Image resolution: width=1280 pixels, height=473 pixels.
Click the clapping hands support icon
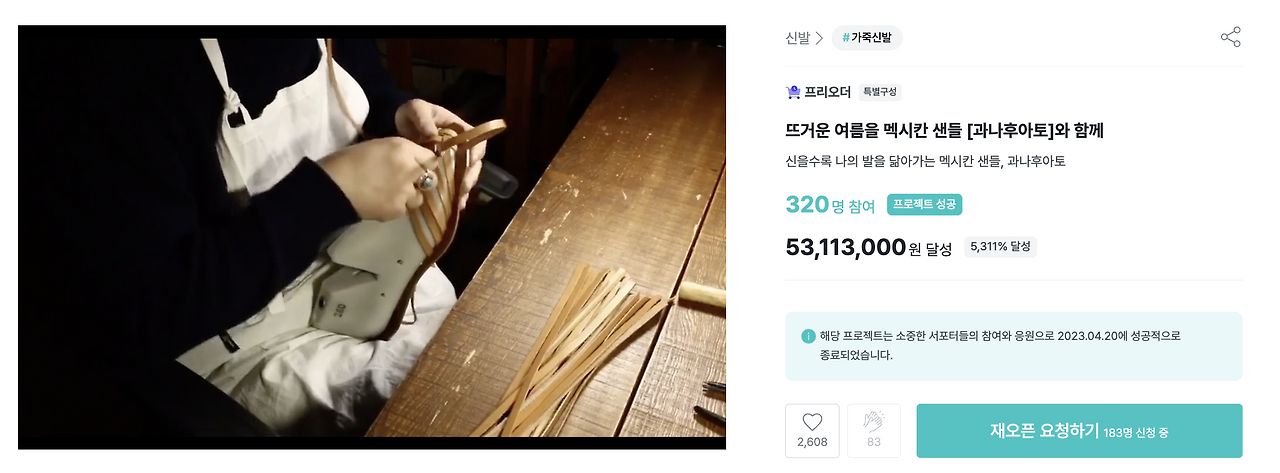click(x=874, y=431)
